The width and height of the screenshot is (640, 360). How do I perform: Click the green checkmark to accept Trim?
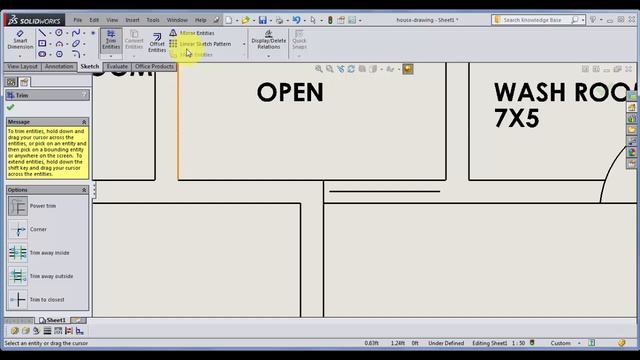[x=11, y=107]
